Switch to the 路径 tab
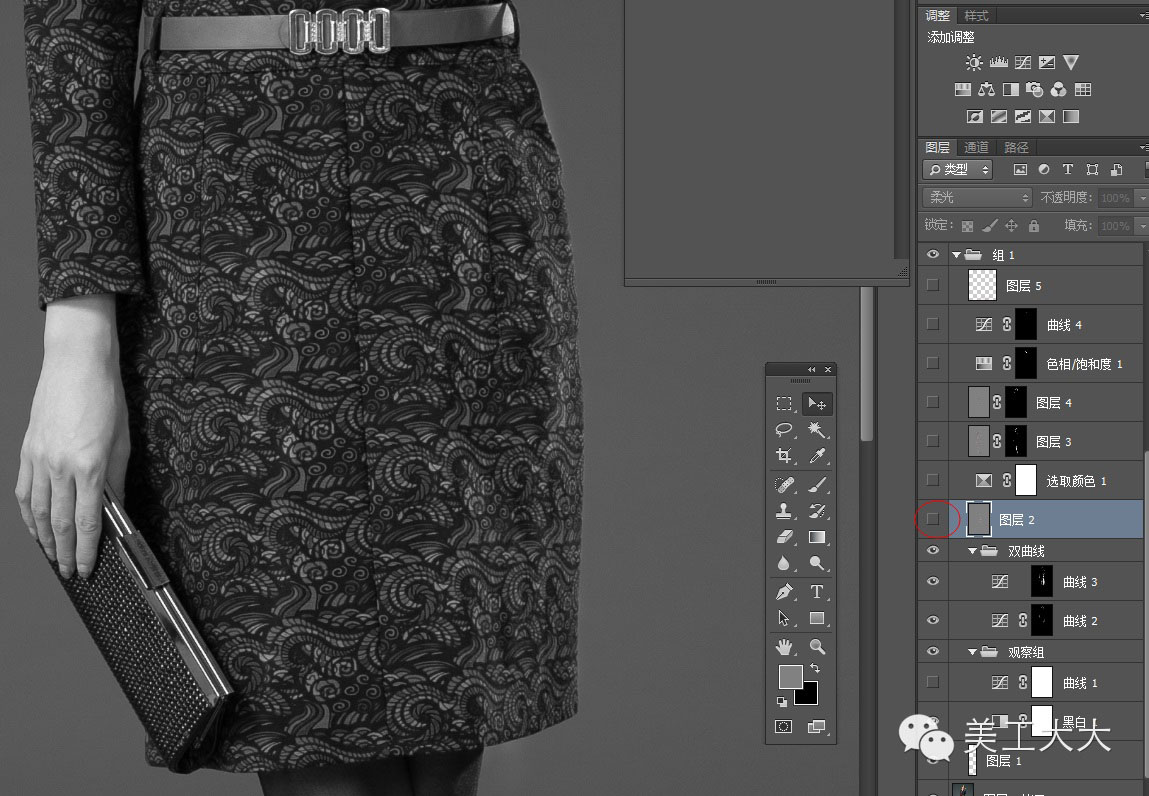 click(x=1016, y=147)
